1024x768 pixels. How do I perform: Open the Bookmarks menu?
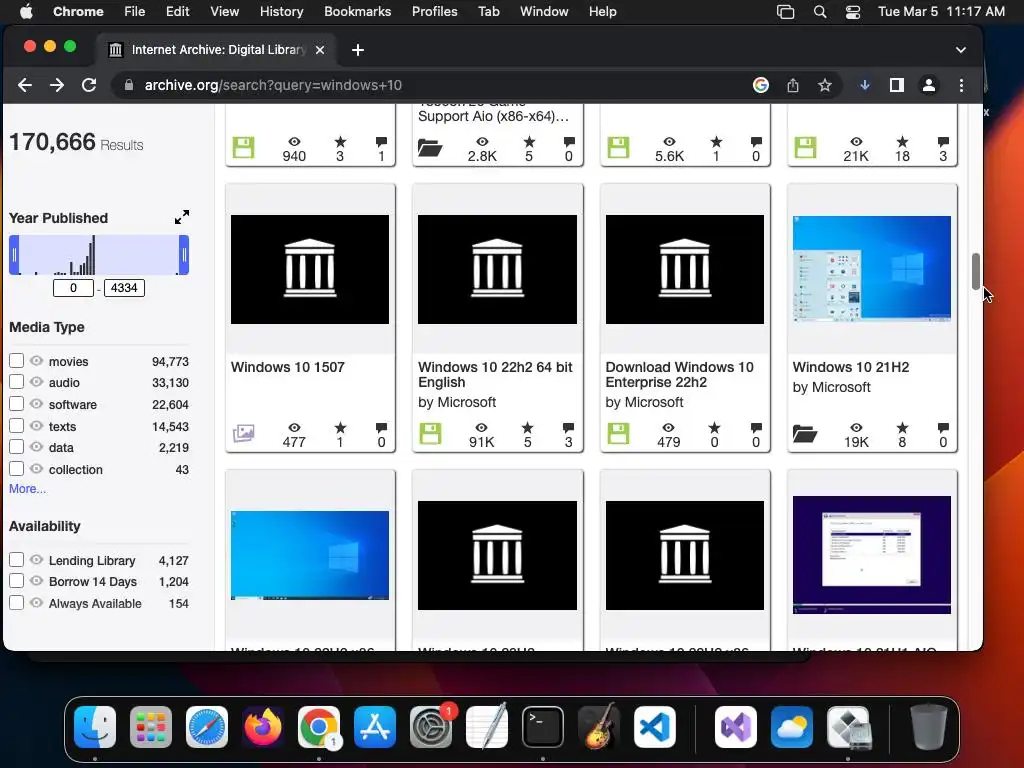point(357,11)
